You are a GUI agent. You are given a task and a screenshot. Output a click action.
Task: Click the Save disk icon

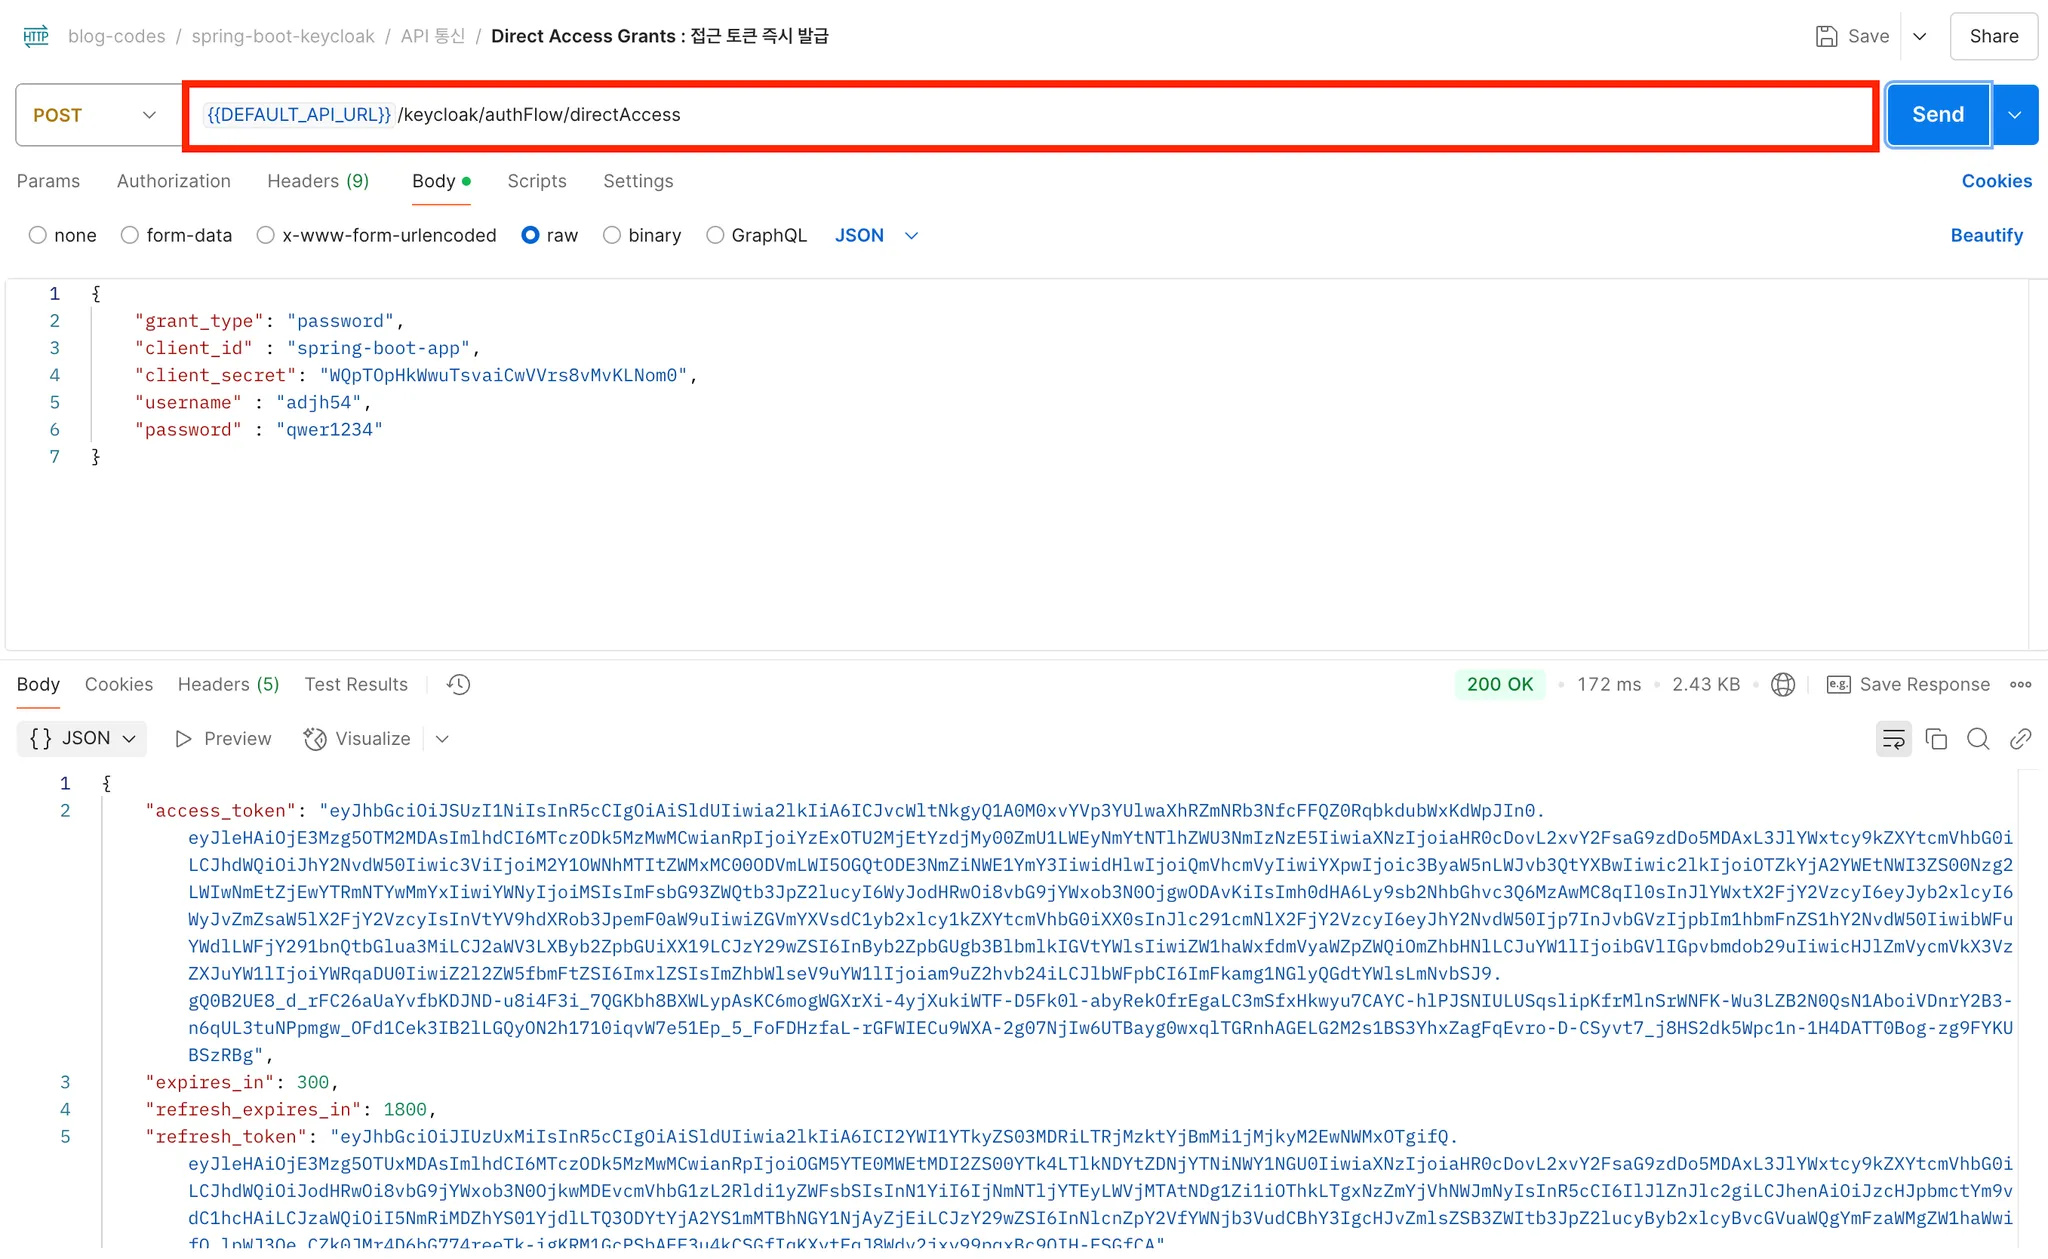coord(1827,36)
